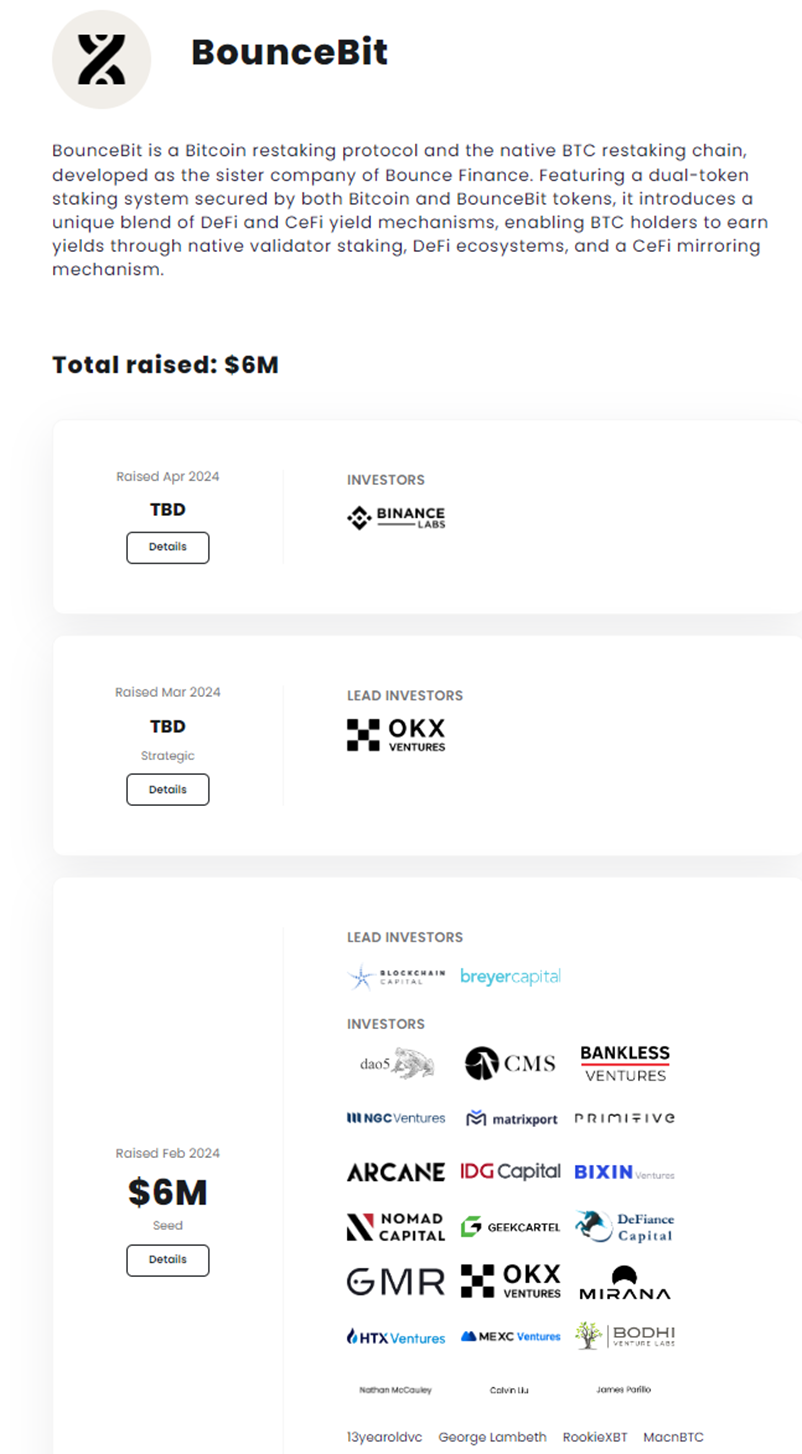Viewport: 802px width, 1454px height.
Task: Click the IDG Capital logo
Action: (x=510, y=1172)
